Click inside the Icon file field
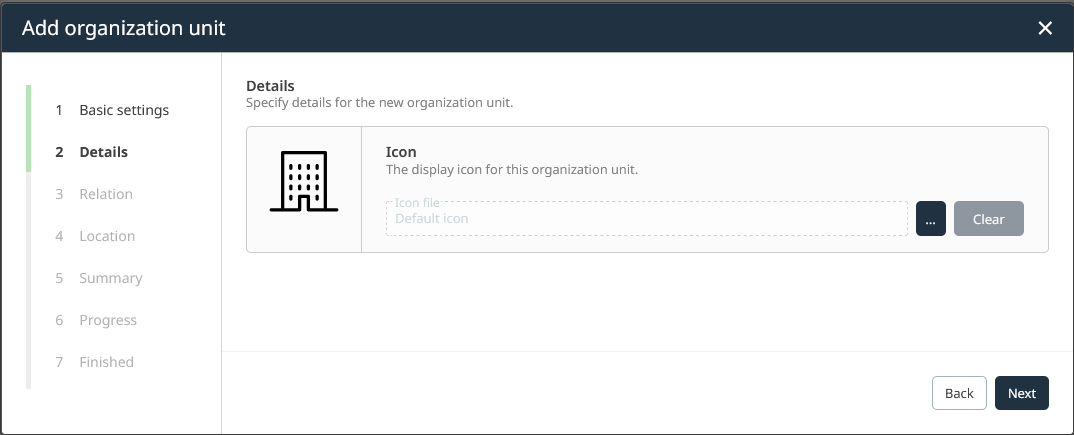Image resolution: width=1074 pixels, height=435 pixels. (646, 218)
